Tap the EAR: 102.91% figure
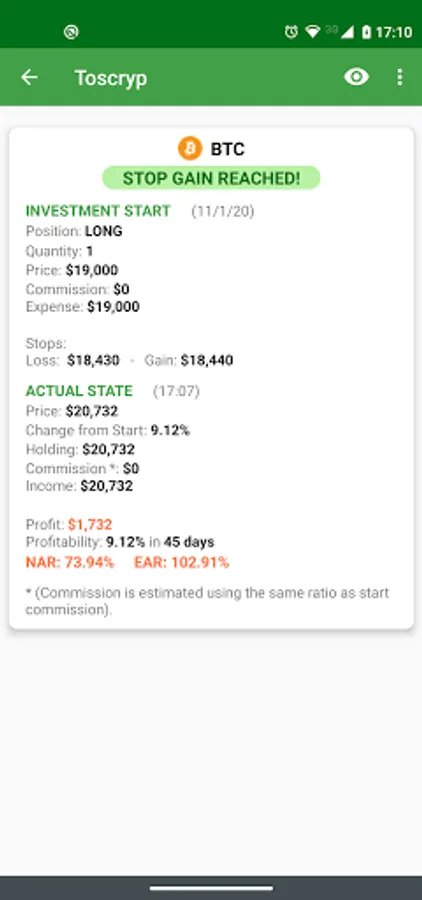This screenshot has height=900, width=422. 181,562
